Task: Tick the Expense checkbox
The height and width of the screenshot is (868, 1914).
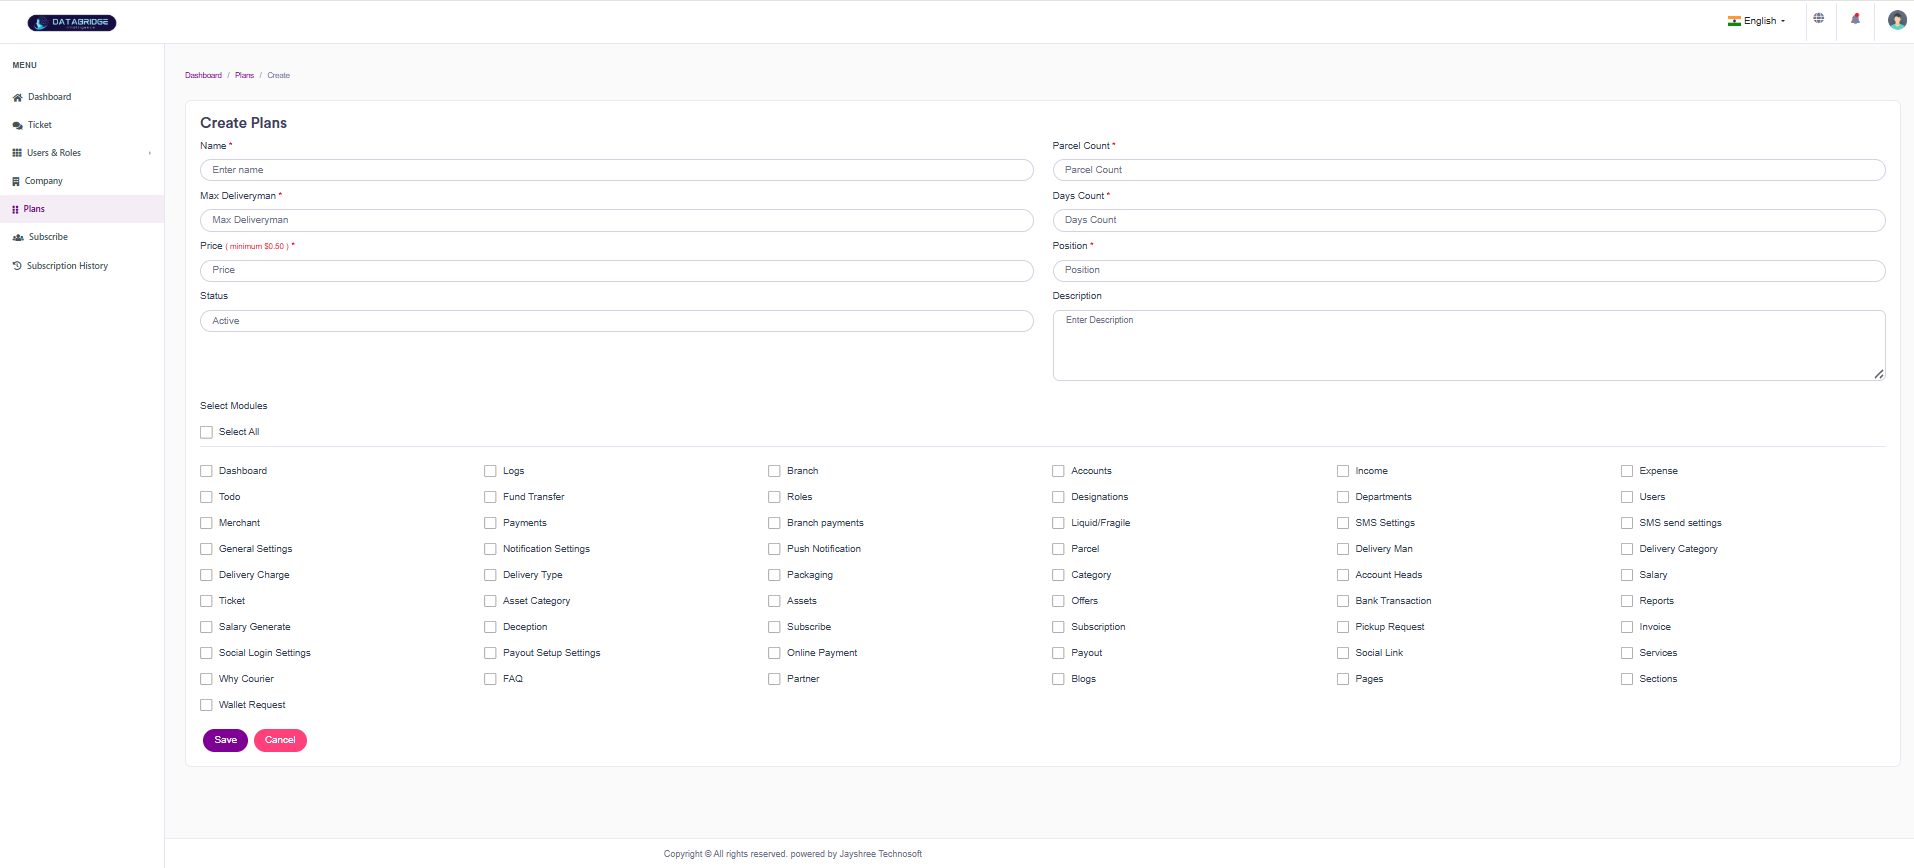Action: tap(1627, 471)
